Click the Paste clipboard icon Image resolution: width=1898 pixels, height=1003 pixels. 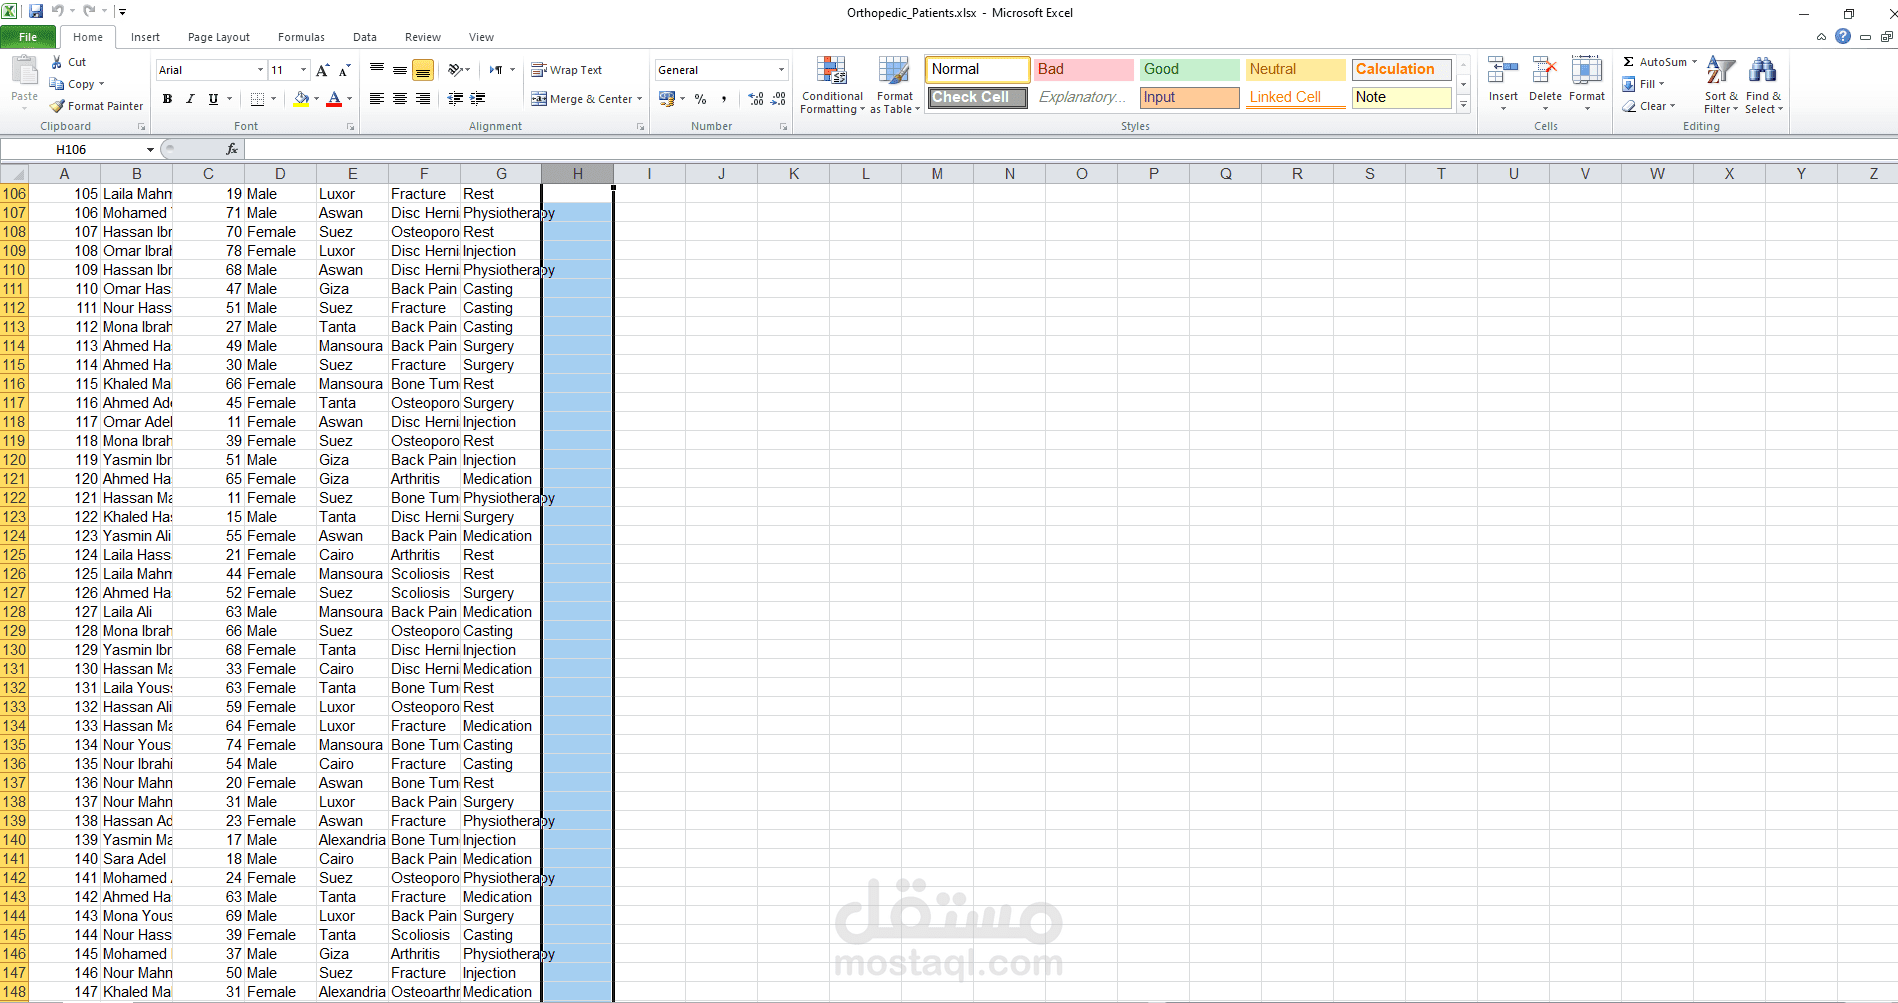(x=24, y=71)
